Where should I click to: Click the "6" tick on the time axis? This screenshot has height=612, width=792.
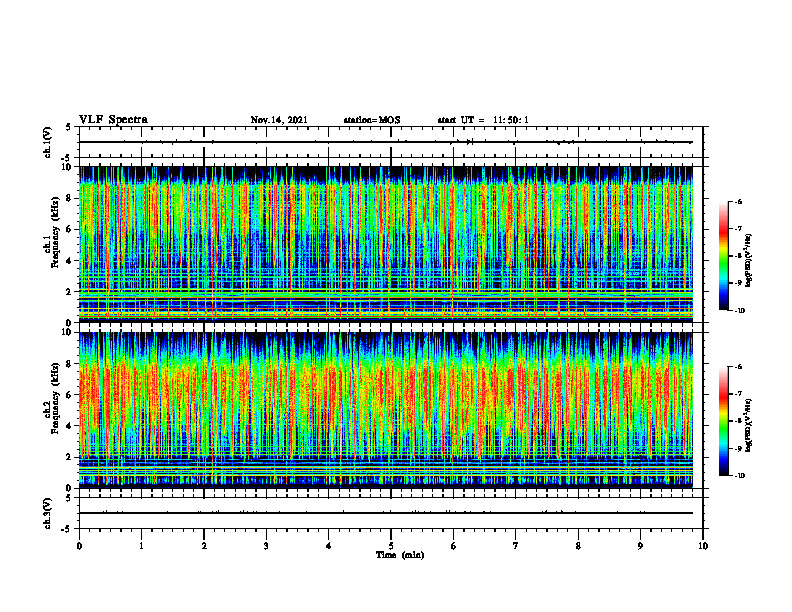pos(454,546)
